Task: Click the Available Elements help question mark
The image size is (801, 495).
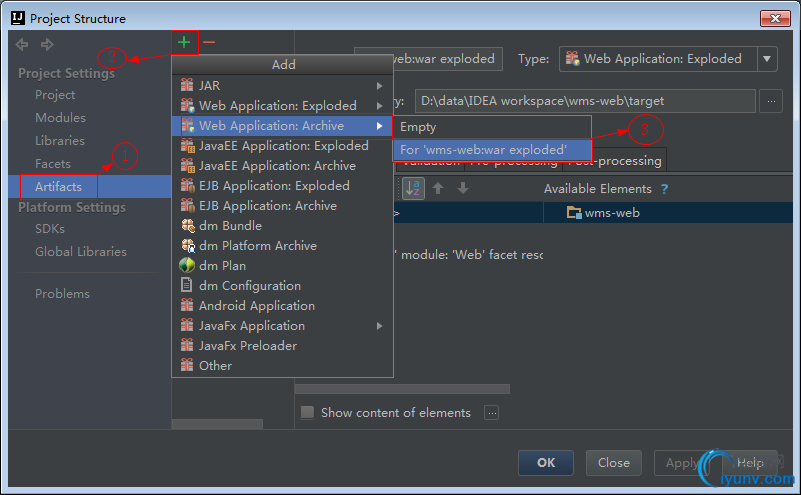Action: [664, 189]
